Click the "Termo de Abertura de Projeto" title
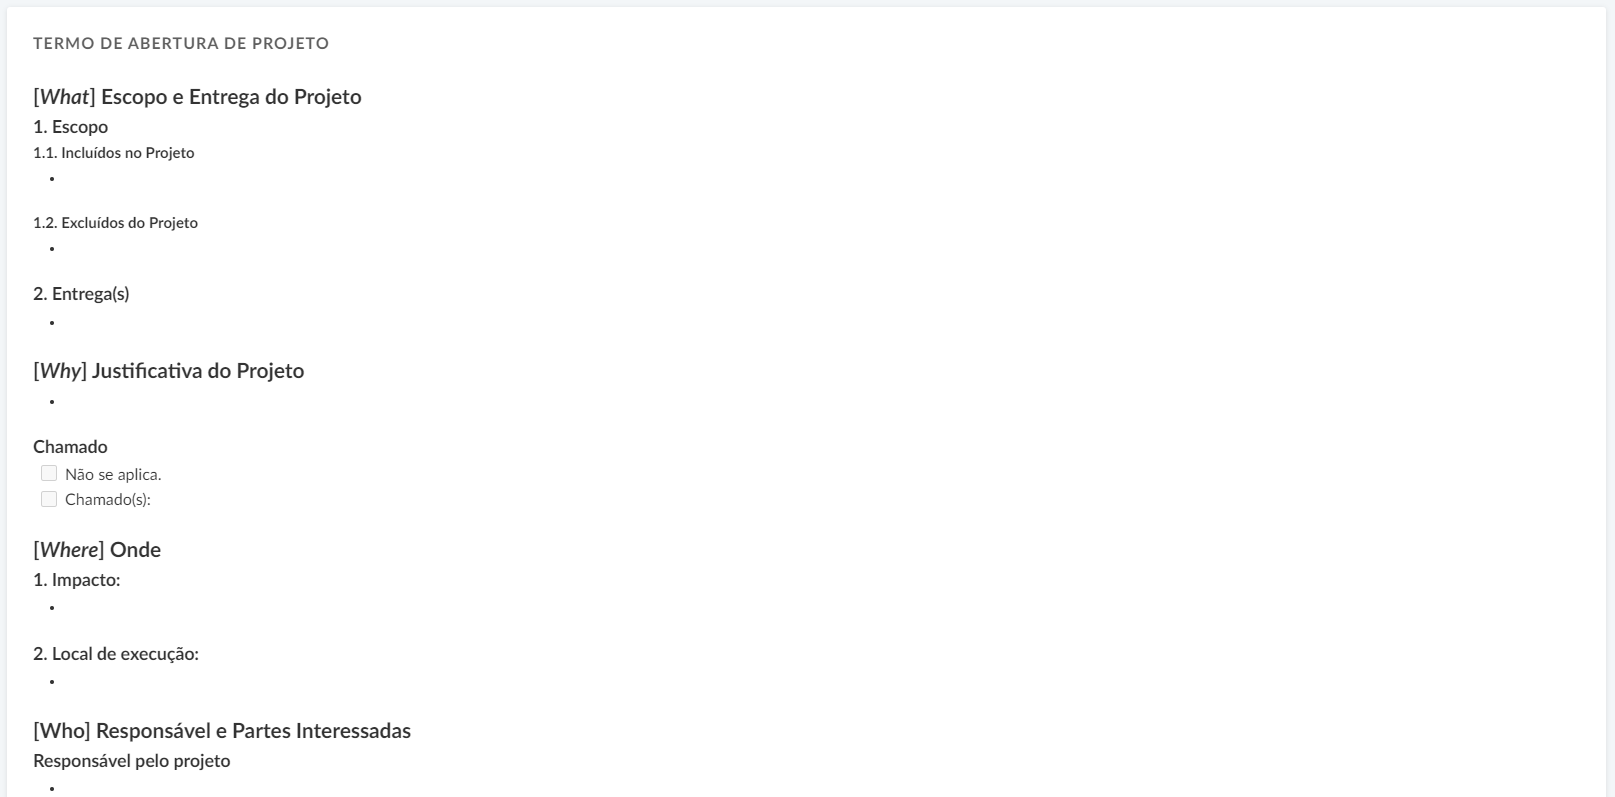Viewport: 1615px width, 797px height. [x=181, y=43]
